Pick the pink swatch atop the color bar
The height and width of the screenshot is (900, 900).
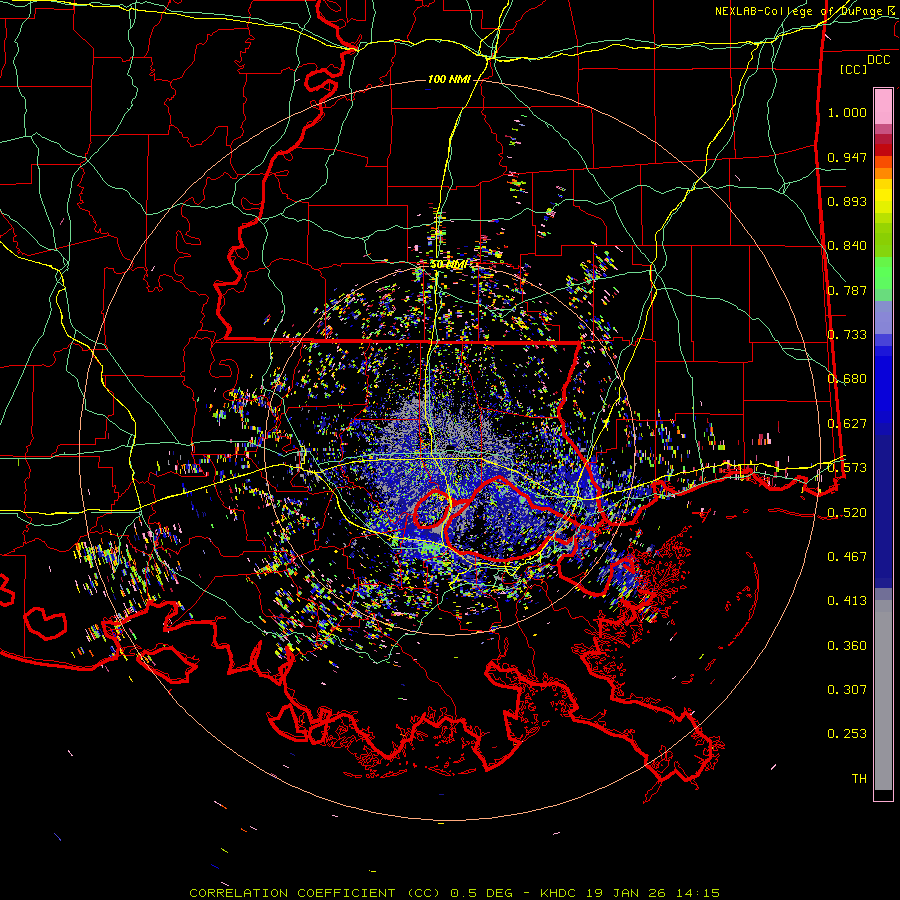pos(883,106)
